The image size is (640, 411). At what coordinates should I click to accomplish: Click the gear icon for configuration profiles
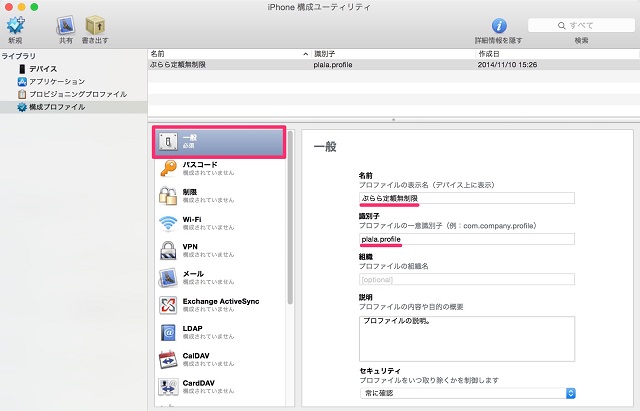pyautogui.click(x=22, y=107)
